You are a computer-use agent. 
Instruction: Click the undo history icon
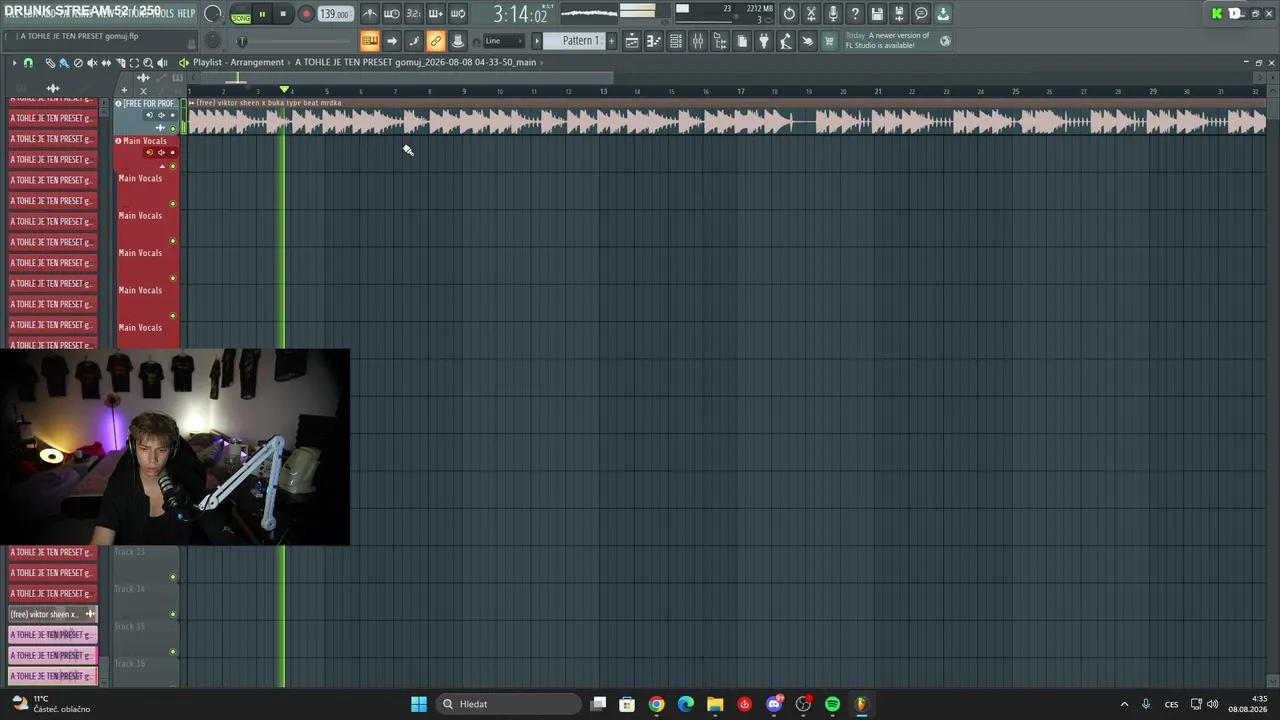coord(789,14)
